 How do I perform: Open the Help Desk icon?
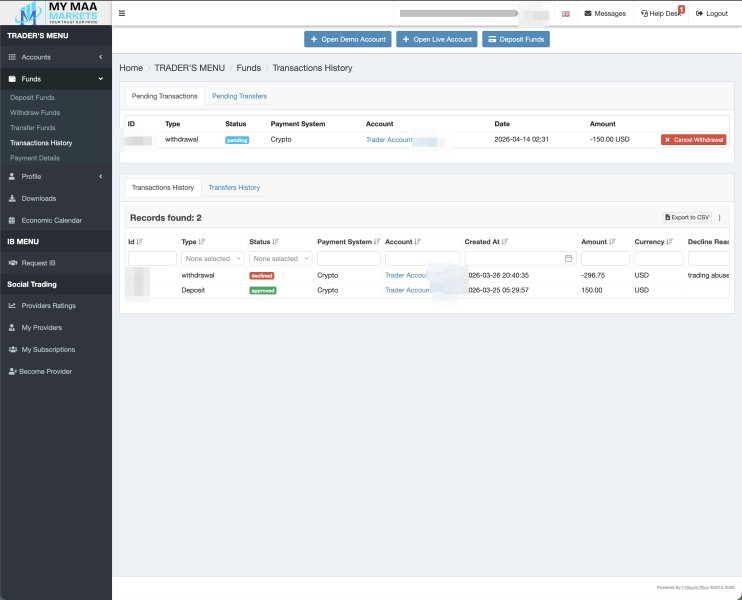click(644, 14)
